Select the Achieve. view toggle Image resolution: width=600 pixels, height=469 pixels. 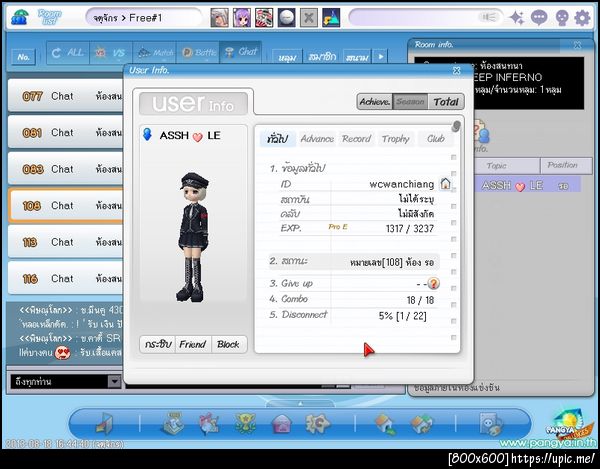(x=375, y=102)
